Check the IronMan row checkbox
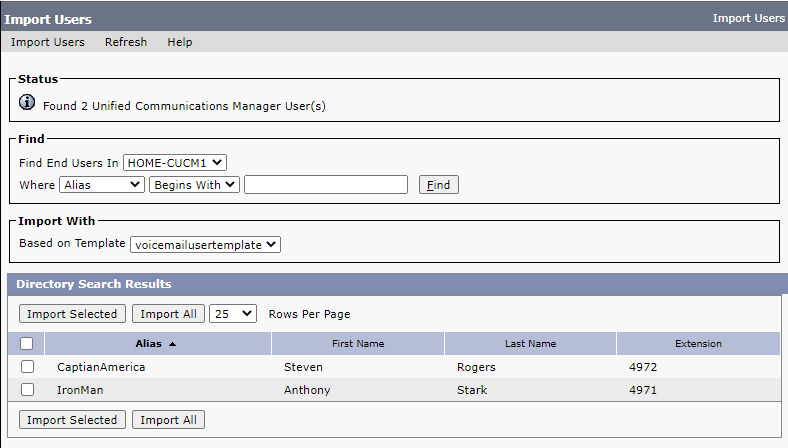788x448 pixels. pyautogui.click(x=28, y=390)
